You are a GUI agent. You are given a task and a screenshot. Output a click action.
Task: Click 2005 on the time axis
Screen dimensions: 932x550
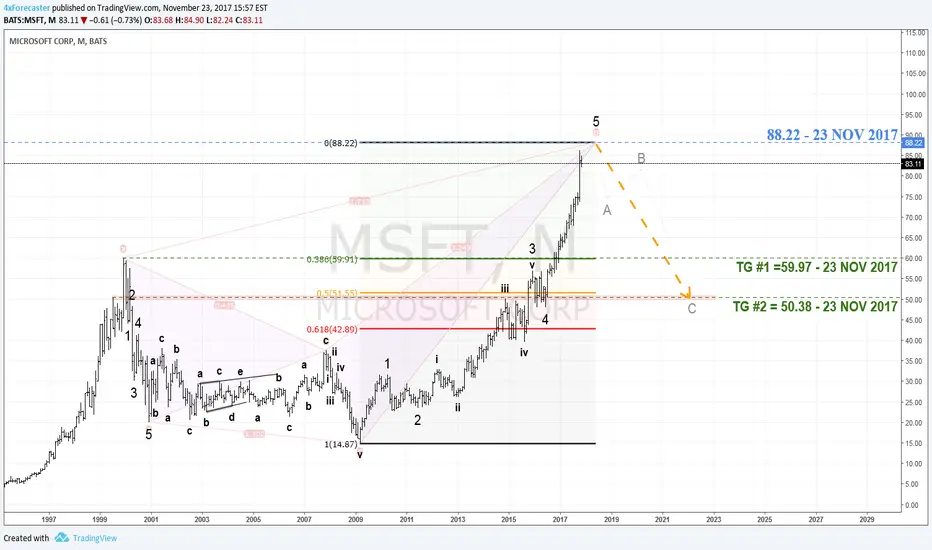click(253, 519)
